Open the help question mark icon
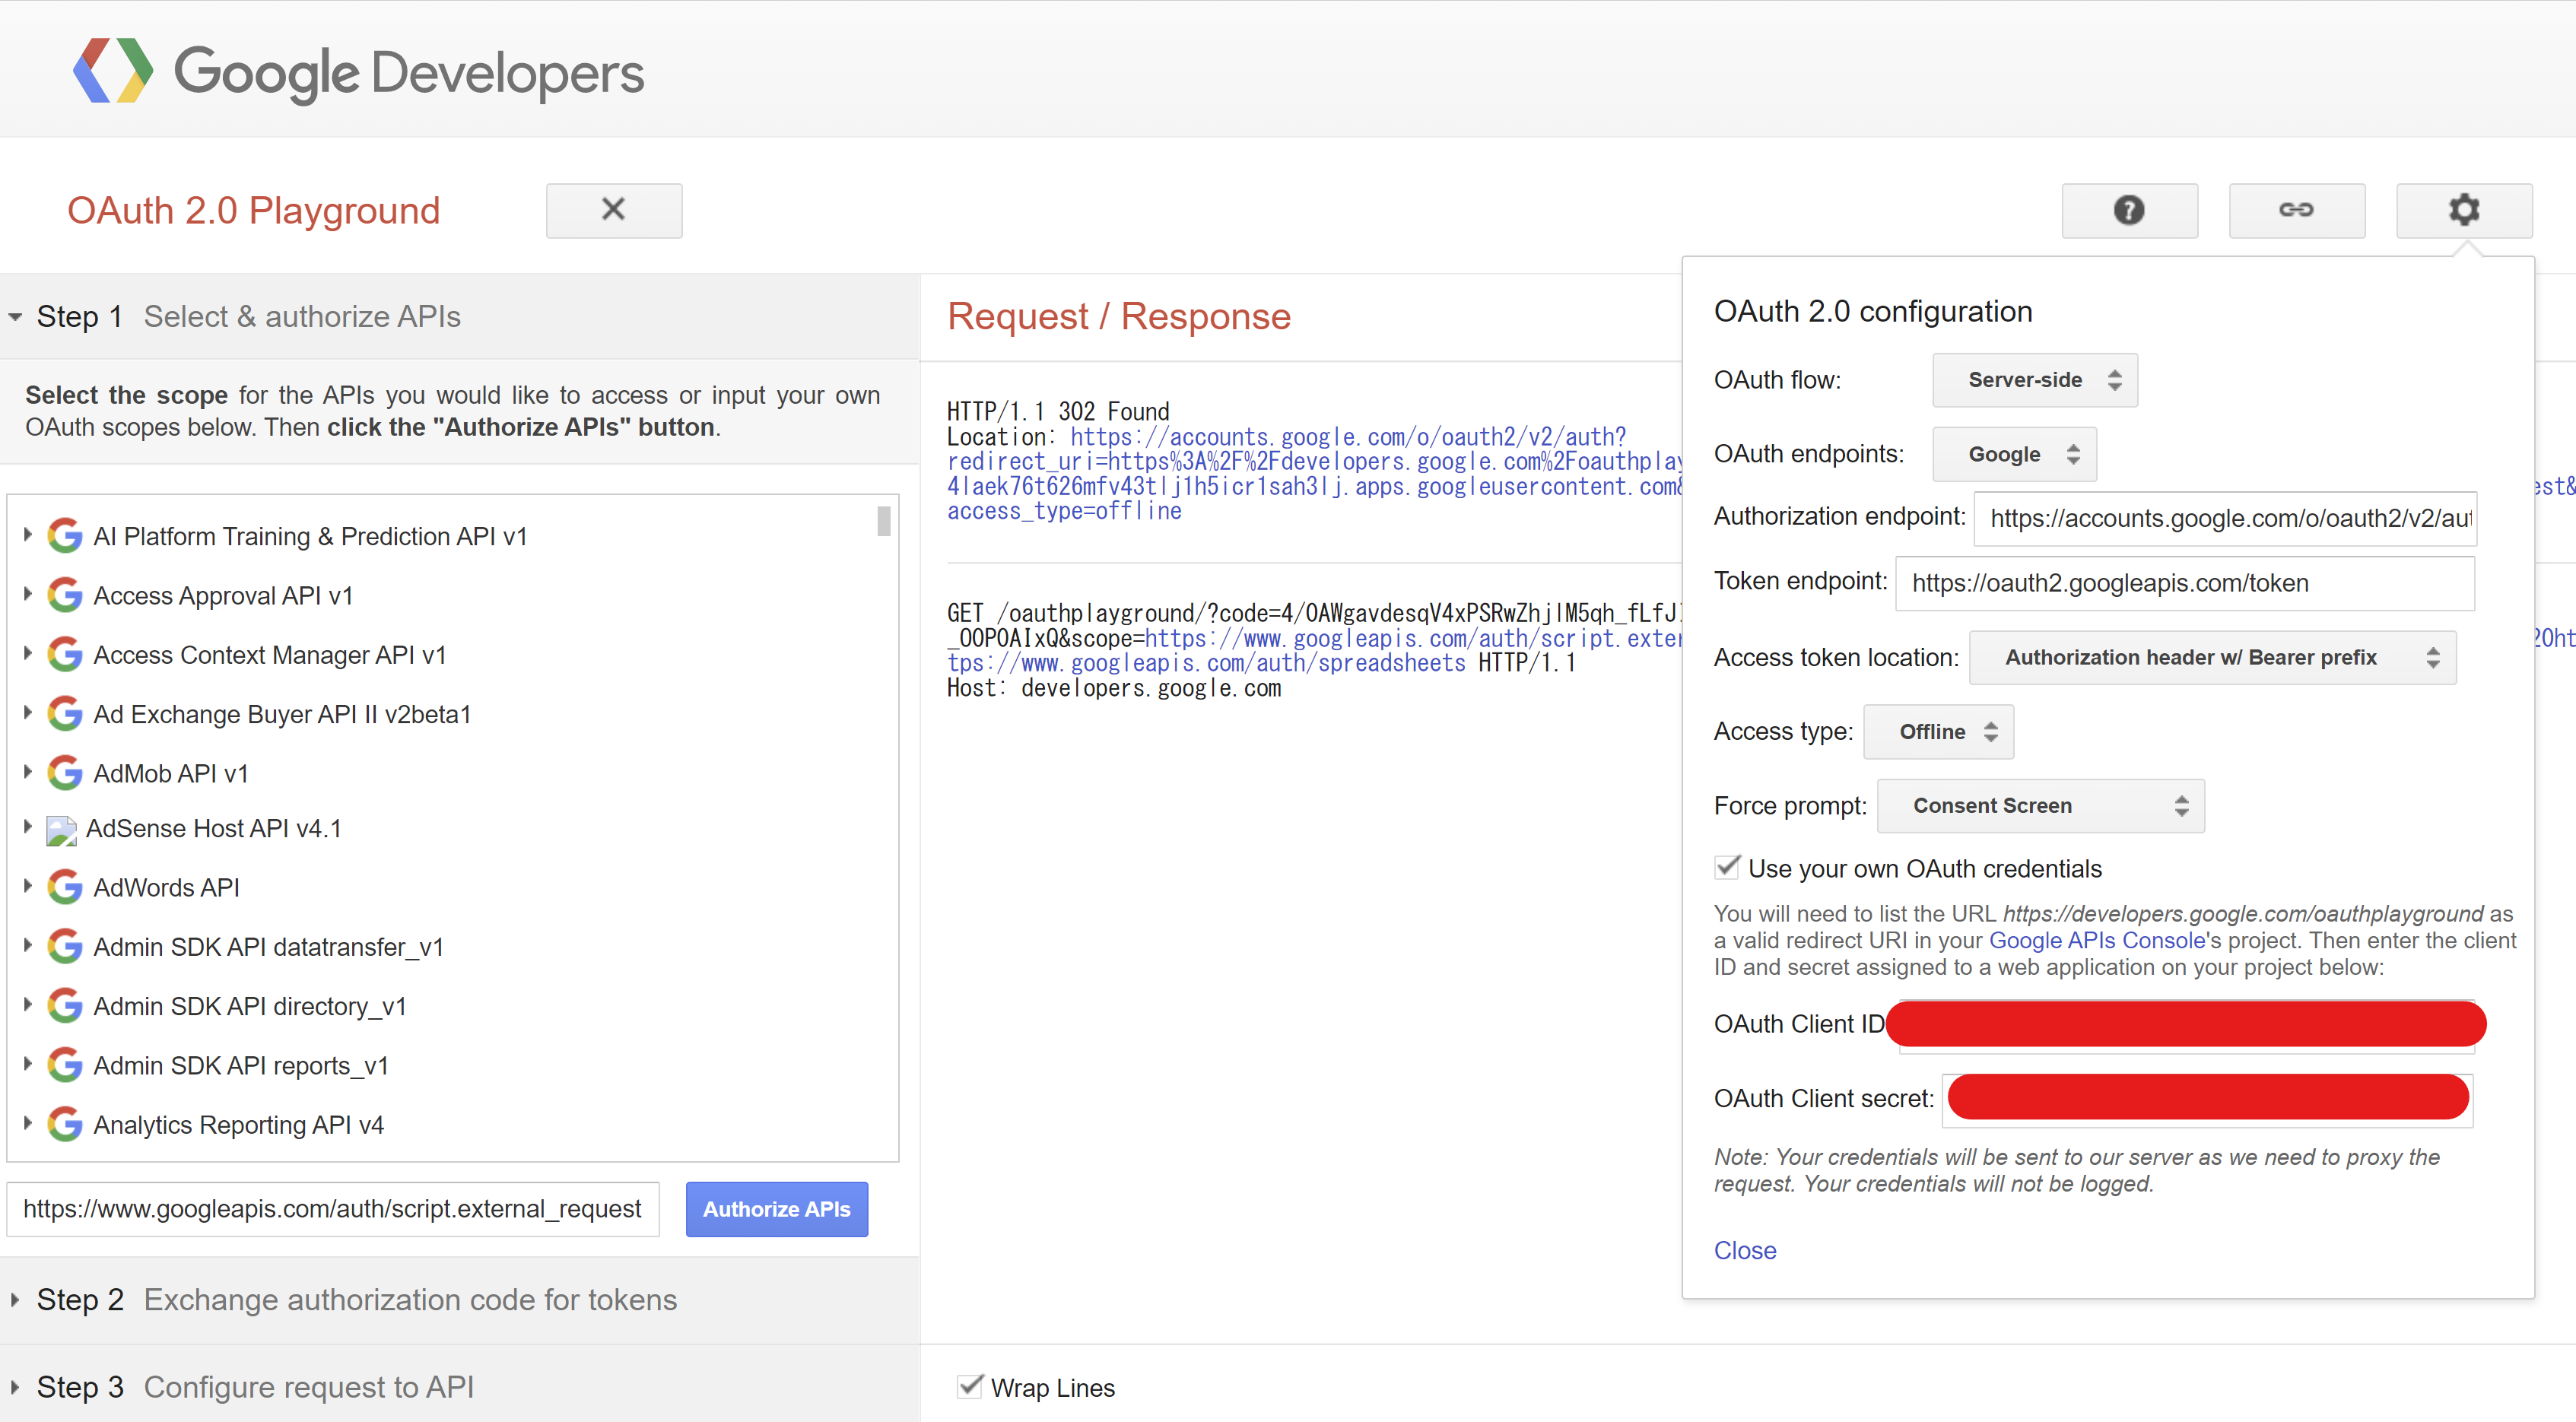 click(x=2129, y=210)
